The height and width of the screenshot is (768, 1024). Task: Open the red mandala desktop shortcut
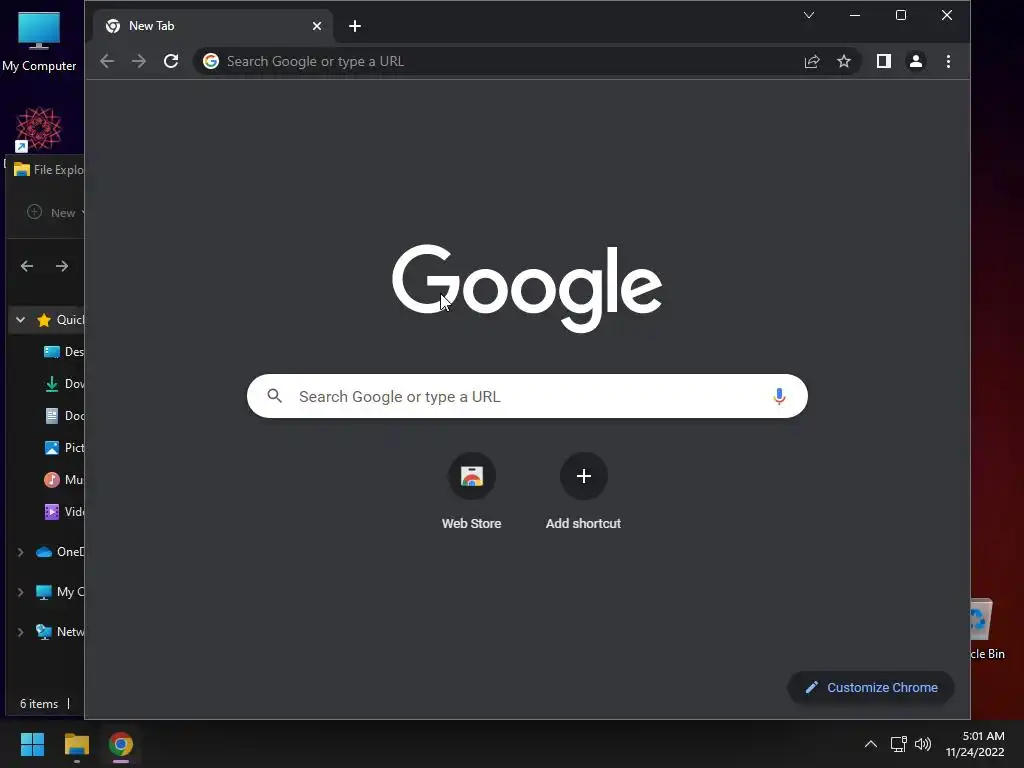click(x=39, y=129)
